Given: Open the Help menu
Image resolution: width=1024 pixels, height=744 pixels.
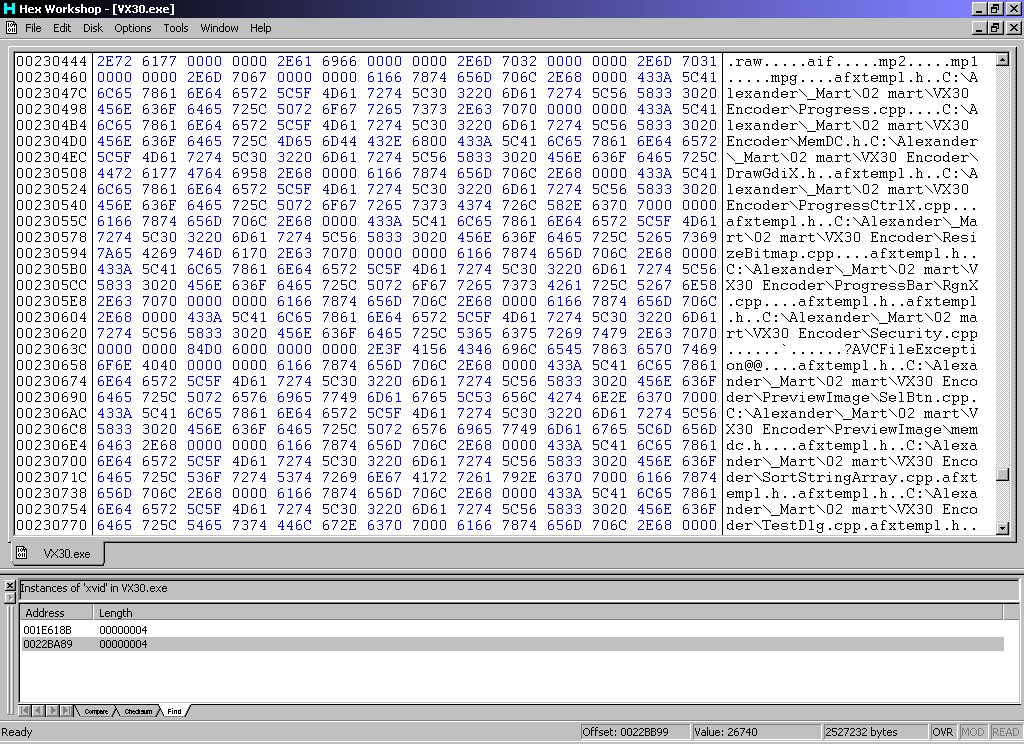Looking at the screenshot, I should [261, 28].
